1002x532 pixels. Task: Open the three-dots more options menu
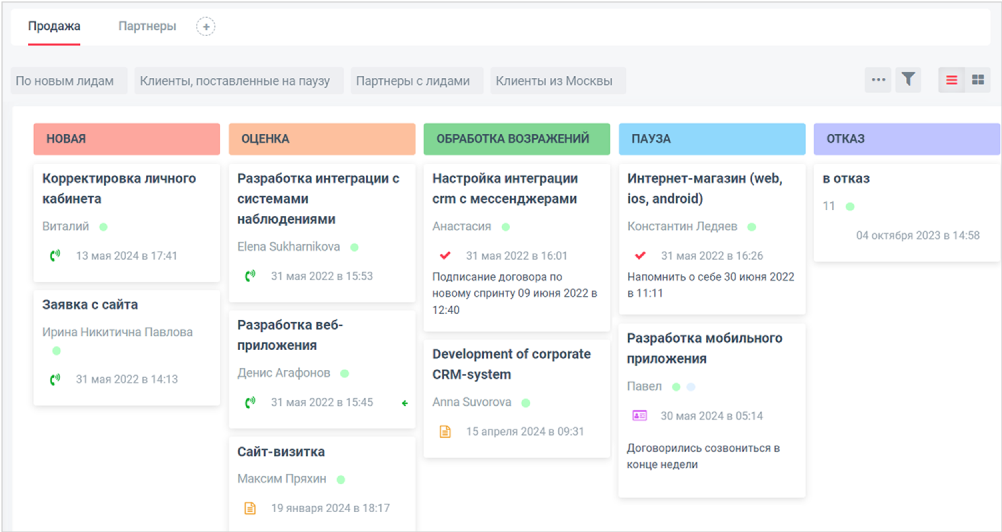pyautogui.click(x=878, y=80)
